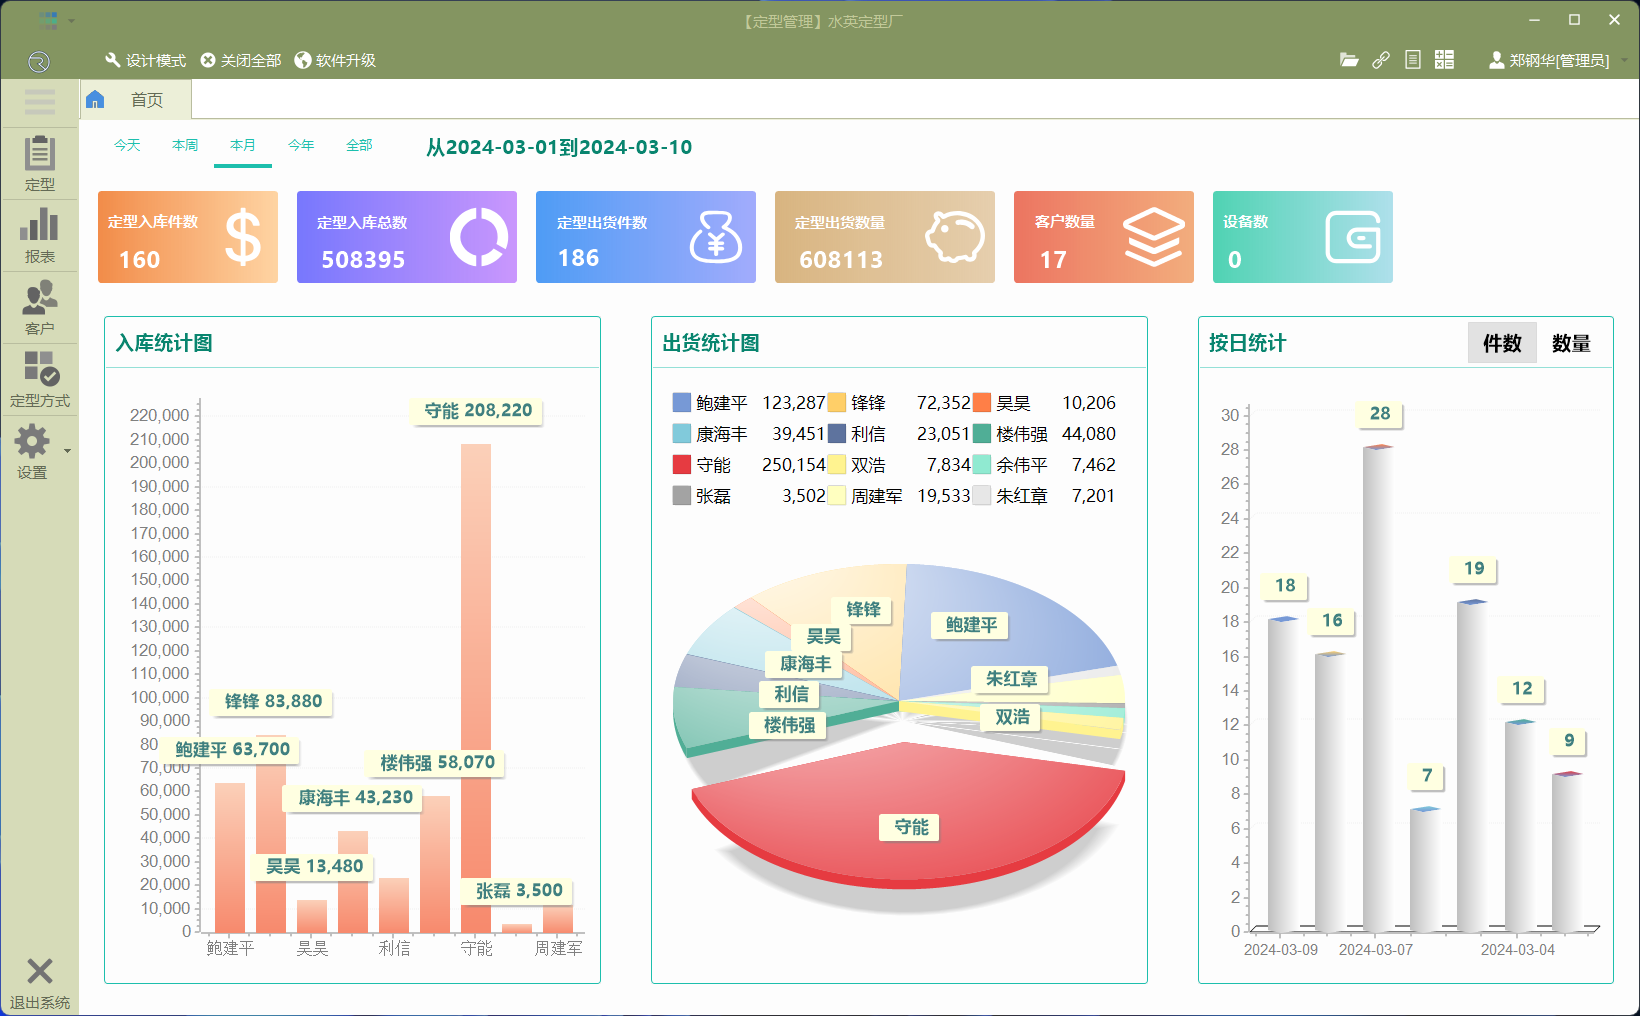Switch 按日统计 to 件数 view
Viewport: 1640px width, 1016px height.
1502,343
